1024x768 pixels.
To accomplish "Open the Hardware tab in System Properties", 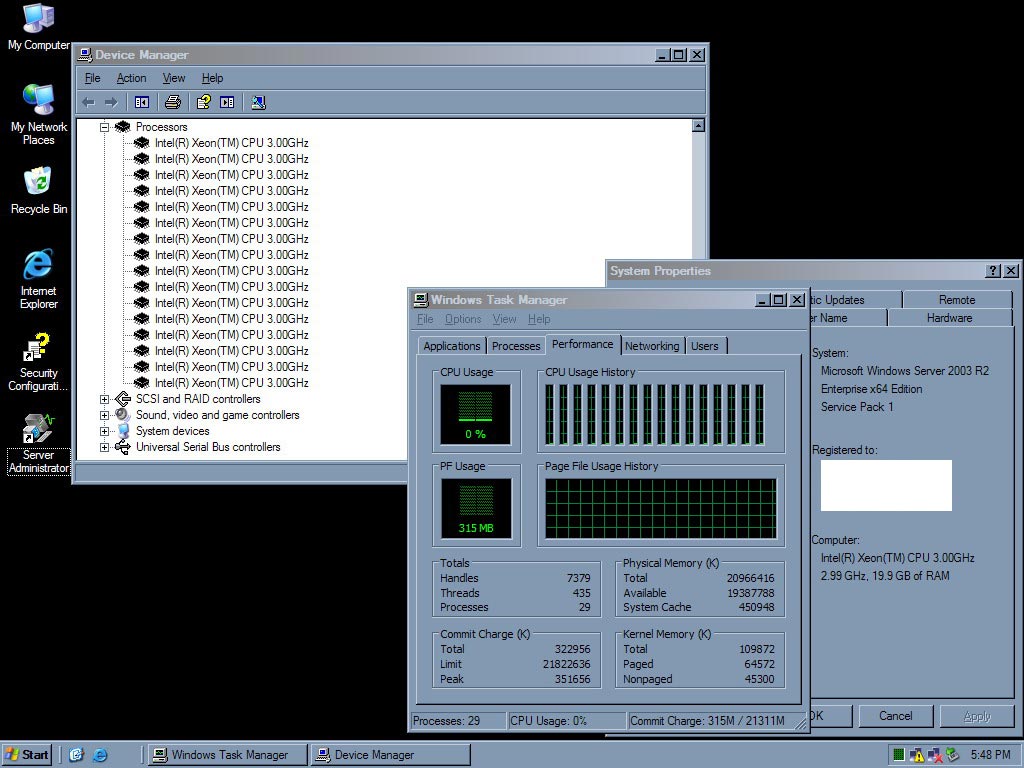I will point(950,318).
